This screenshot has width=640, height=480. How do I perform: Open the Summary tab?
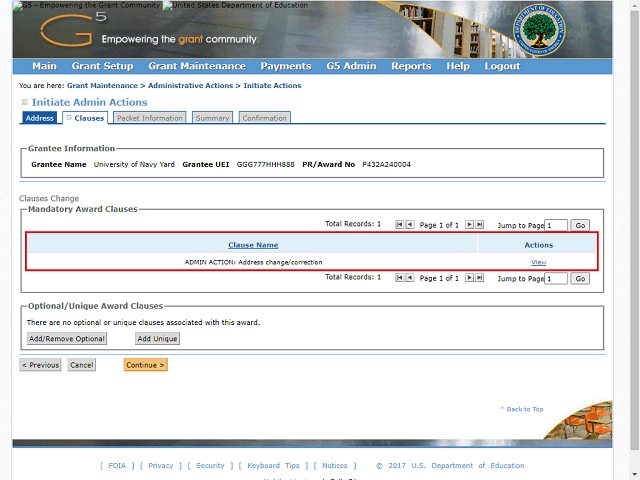[212, 118]
